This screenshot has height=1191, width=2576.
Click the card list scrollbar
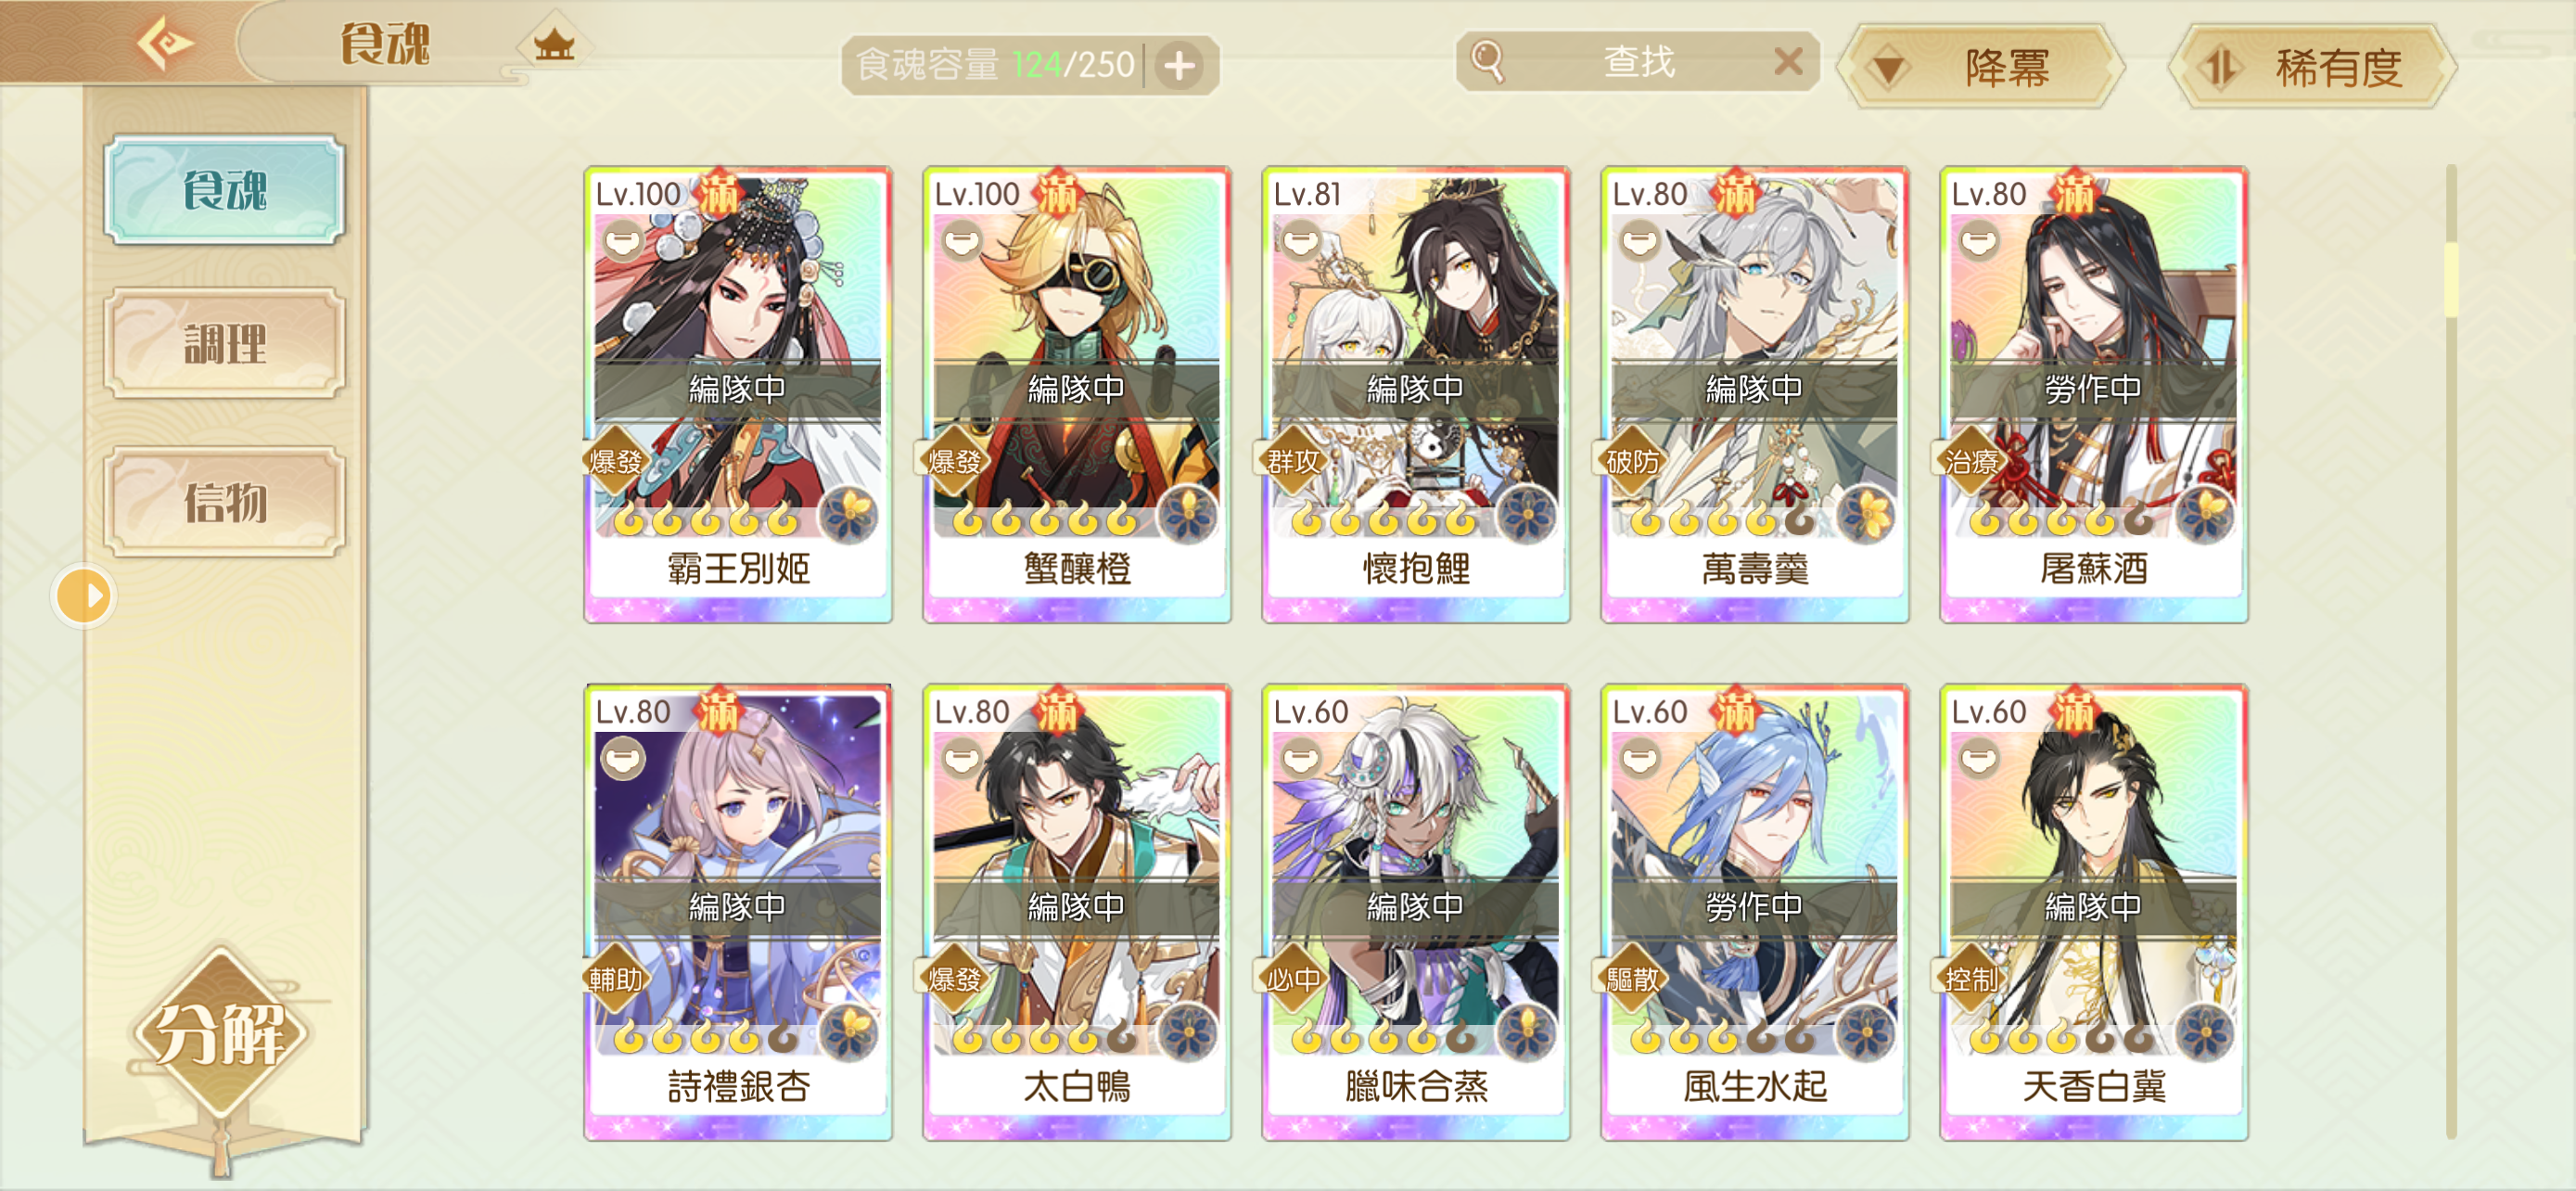pos(2451,650)
